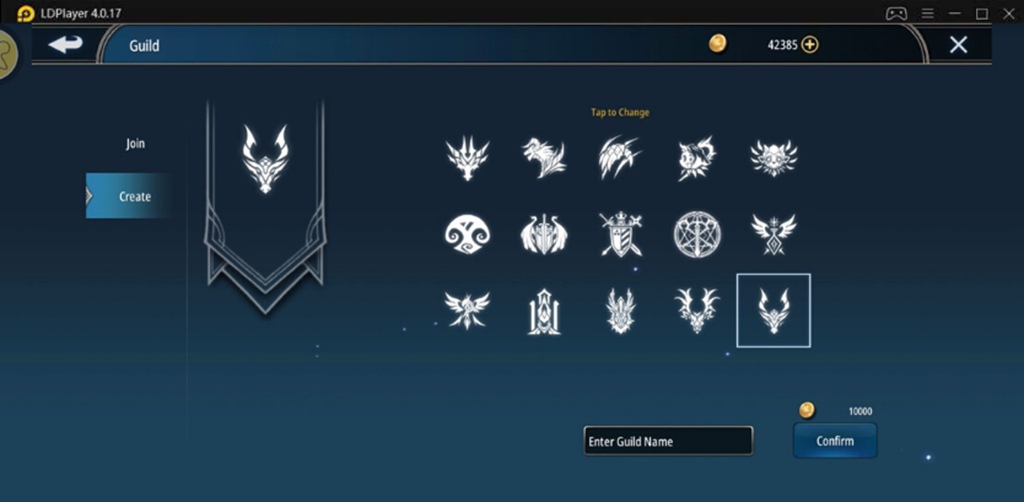Open the LDPlayer hamburger menu
Image resolution: width=1024 pixels, height=502 pixels.
pos(927,13)
